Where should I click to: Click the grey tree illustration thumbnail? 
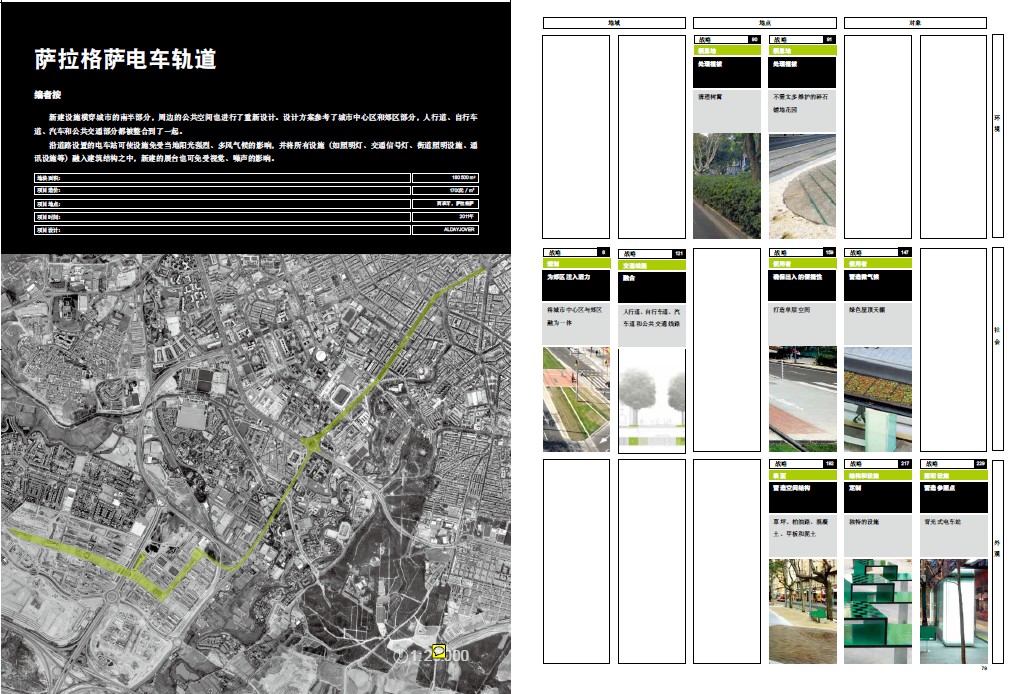click(651, 399)
